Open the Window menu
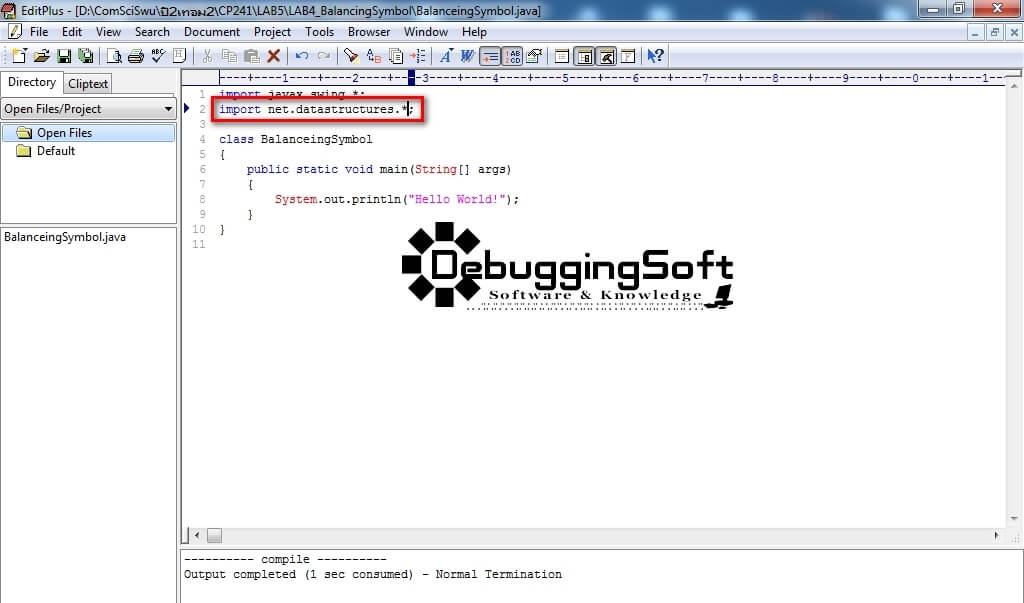This screenshot has width=1024, height=603. 426,32
